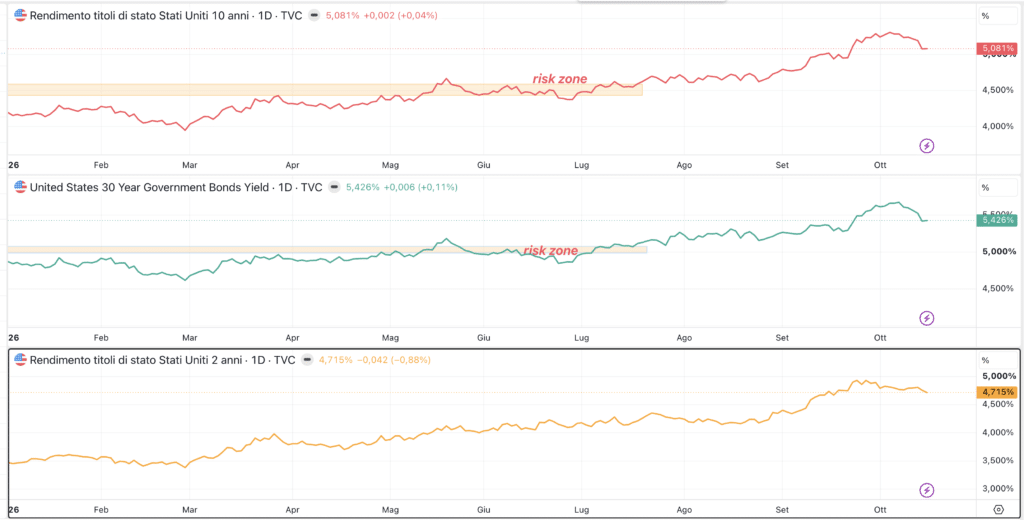The width and height of the screenshot is (1024, 520).
Task: Click the Lug label on the 2-year time axis
Action: click(581, 510)
